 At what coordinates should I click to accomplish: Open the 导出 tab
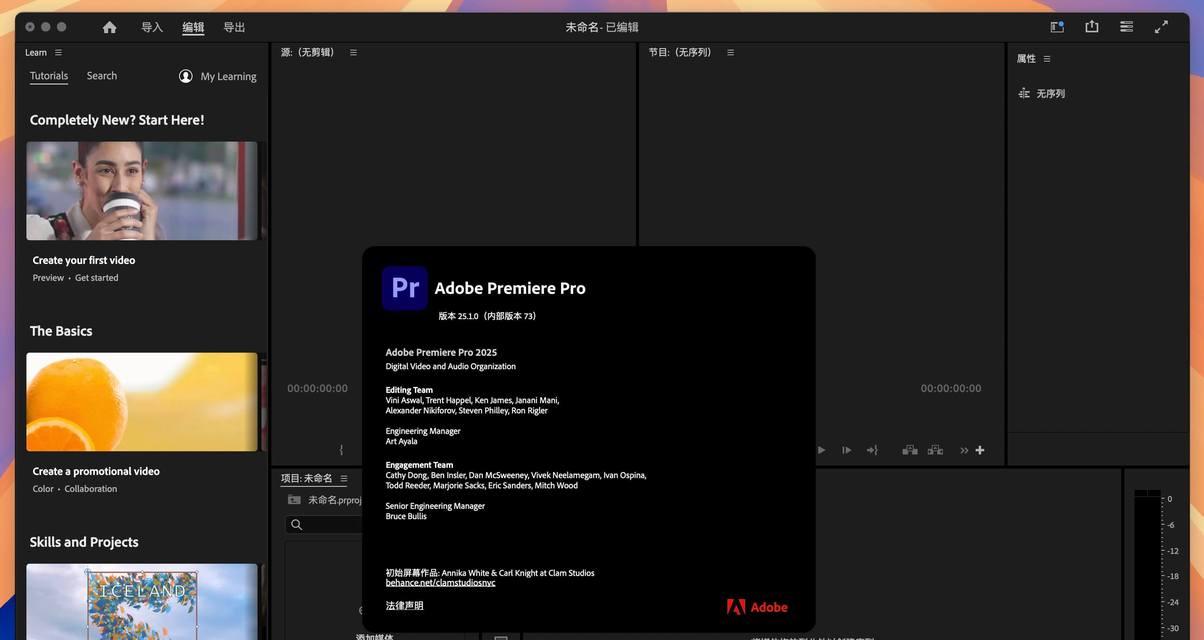point(234,27)
